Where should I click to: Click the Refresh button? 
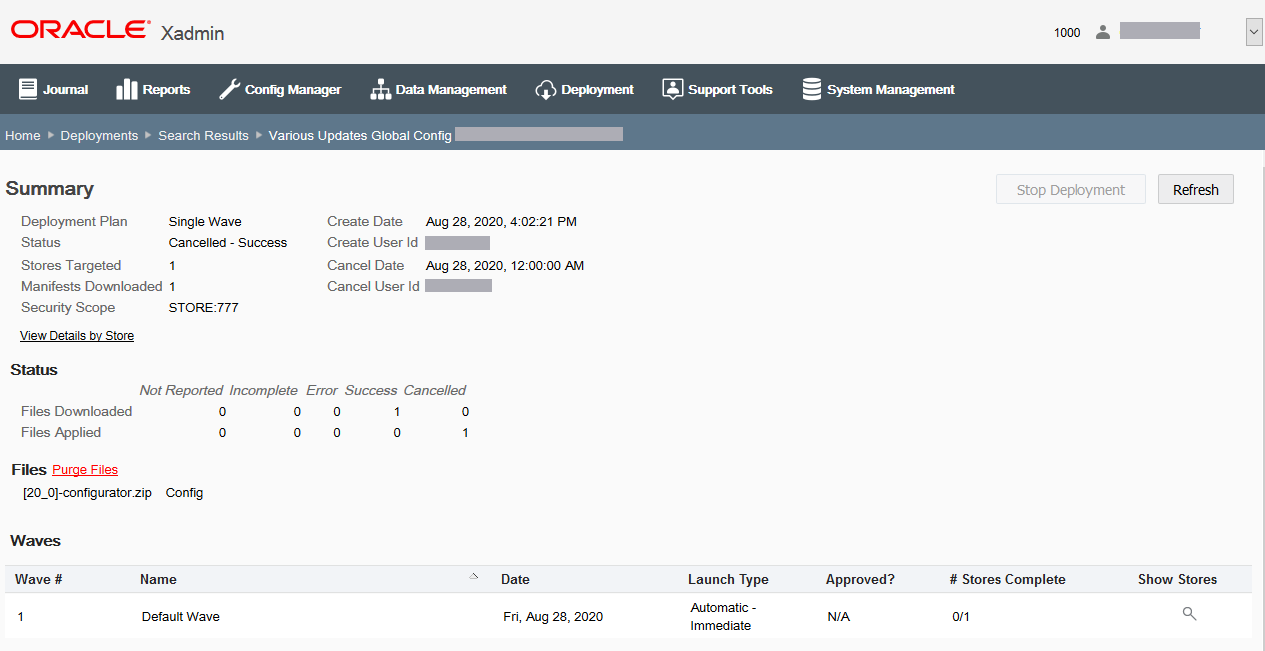click(1195, 188)
